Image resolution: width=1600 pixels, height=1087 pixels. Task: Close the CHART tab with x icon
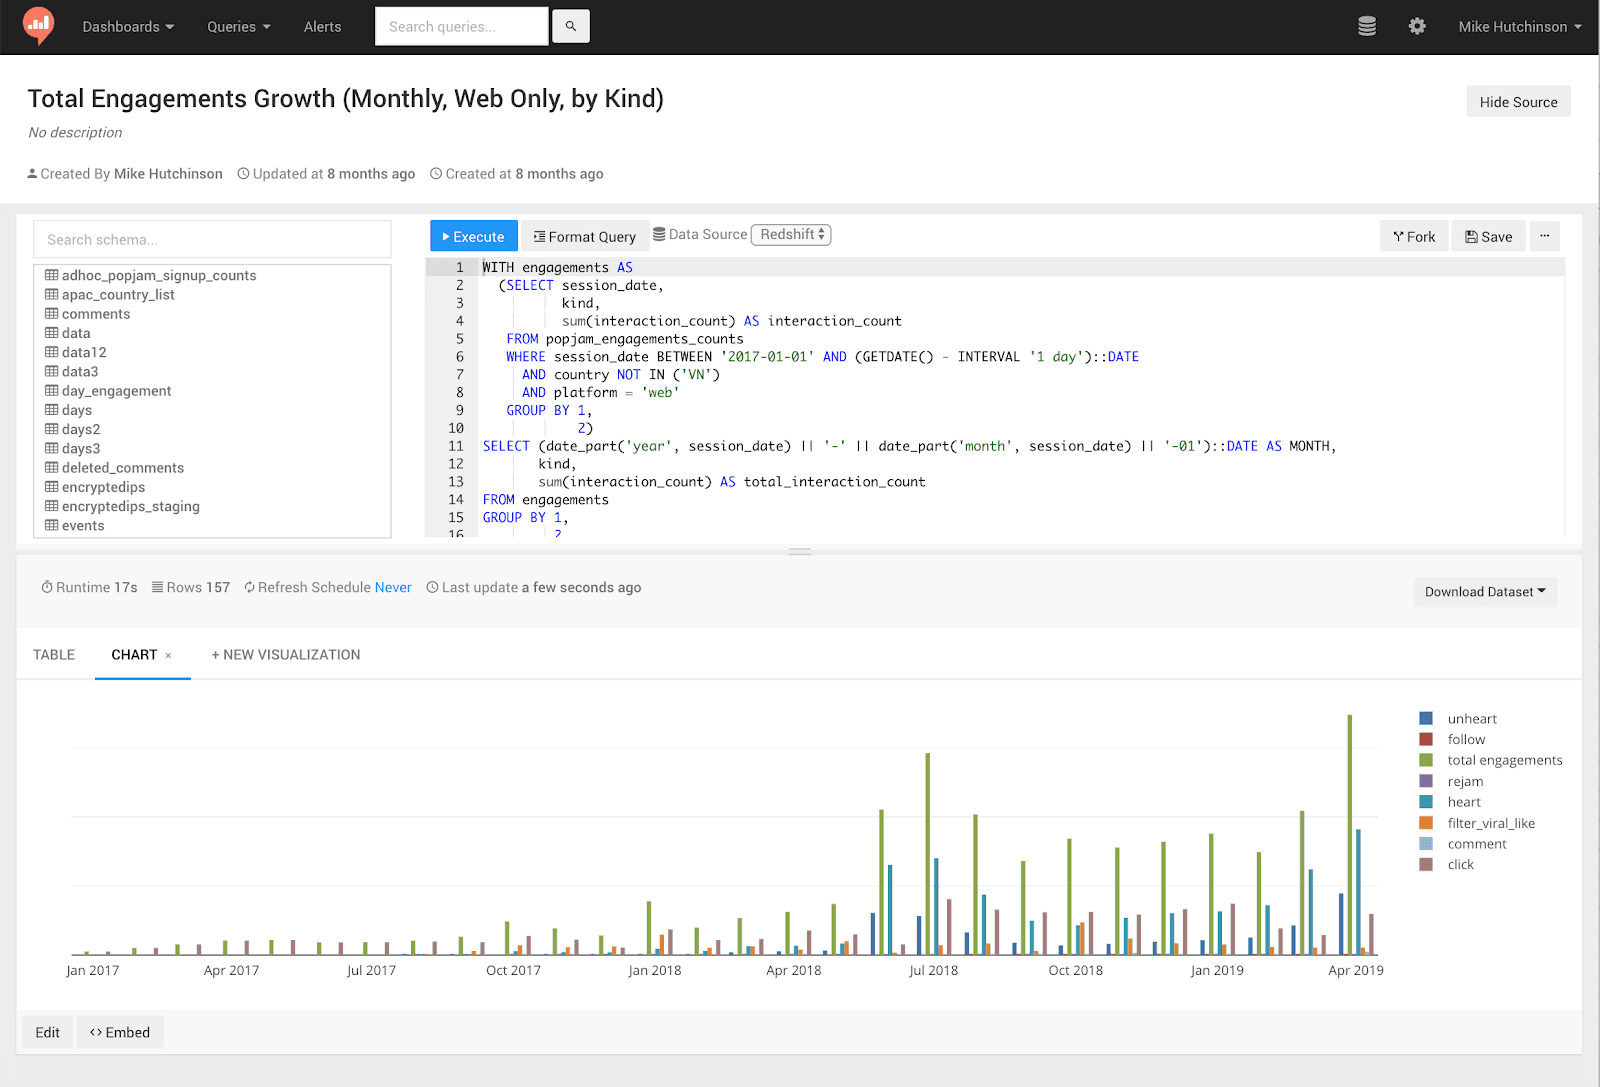[168, 656]
